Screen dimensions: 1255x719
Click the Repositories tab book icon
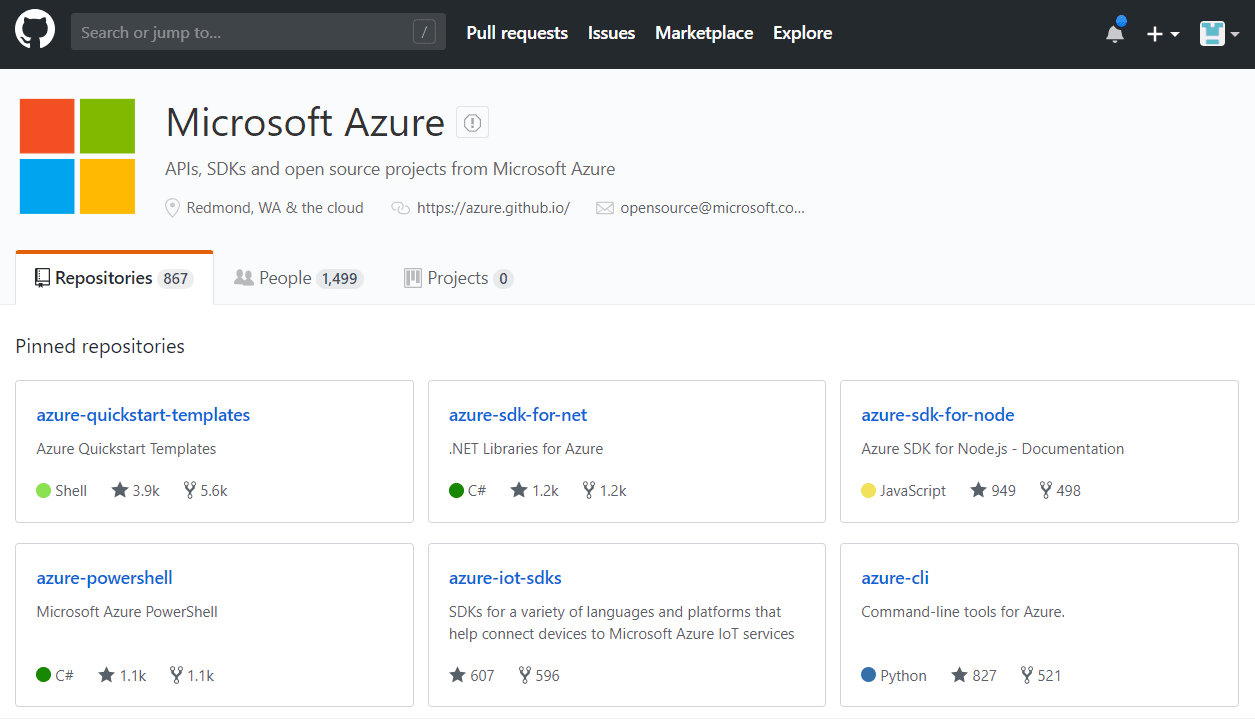pos(42,278)
